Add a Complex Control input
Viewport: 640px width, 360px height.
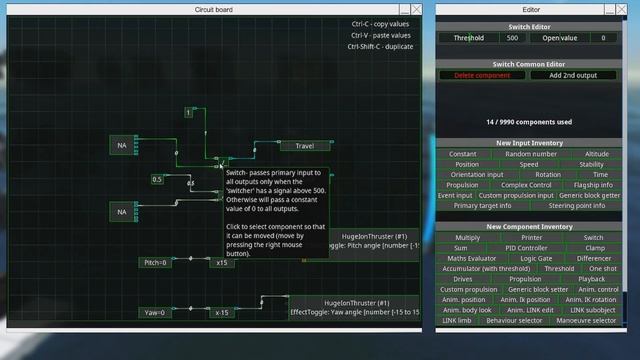(x=526, y=185)
